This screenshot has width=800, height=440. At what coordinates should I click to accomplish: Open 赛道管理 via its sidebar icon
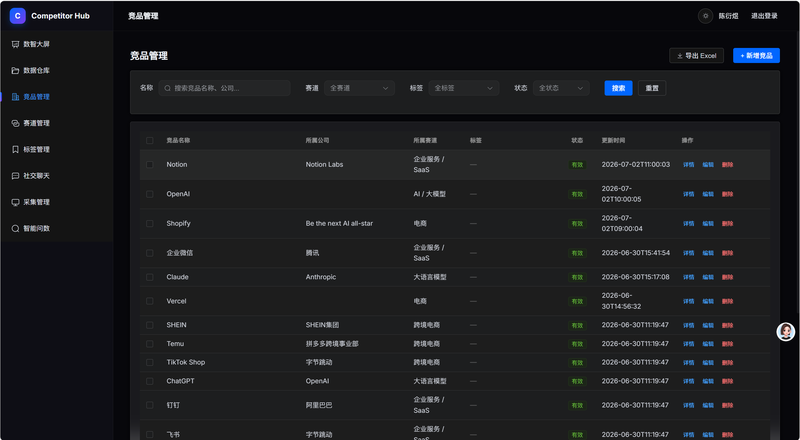[15, 123]
